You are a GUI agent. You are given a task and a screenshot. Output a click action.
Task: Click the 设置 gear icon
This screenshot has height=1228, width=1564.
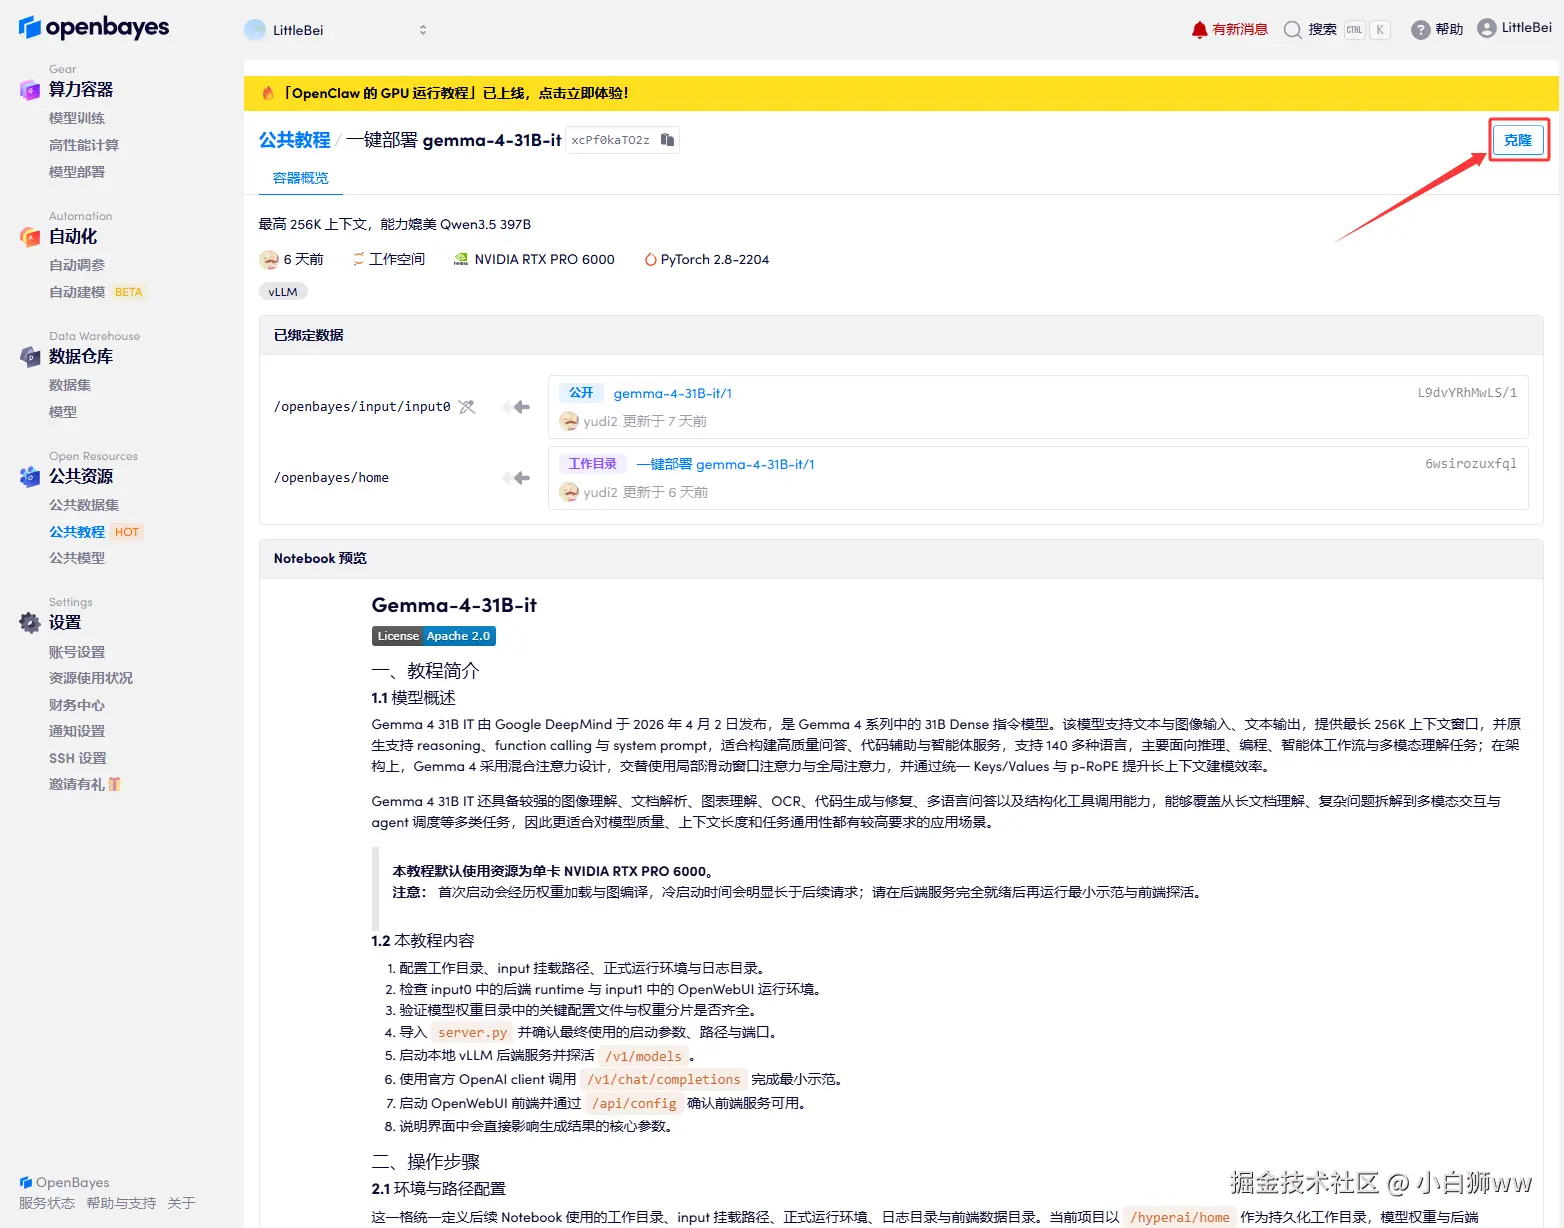tap(30, 623)
